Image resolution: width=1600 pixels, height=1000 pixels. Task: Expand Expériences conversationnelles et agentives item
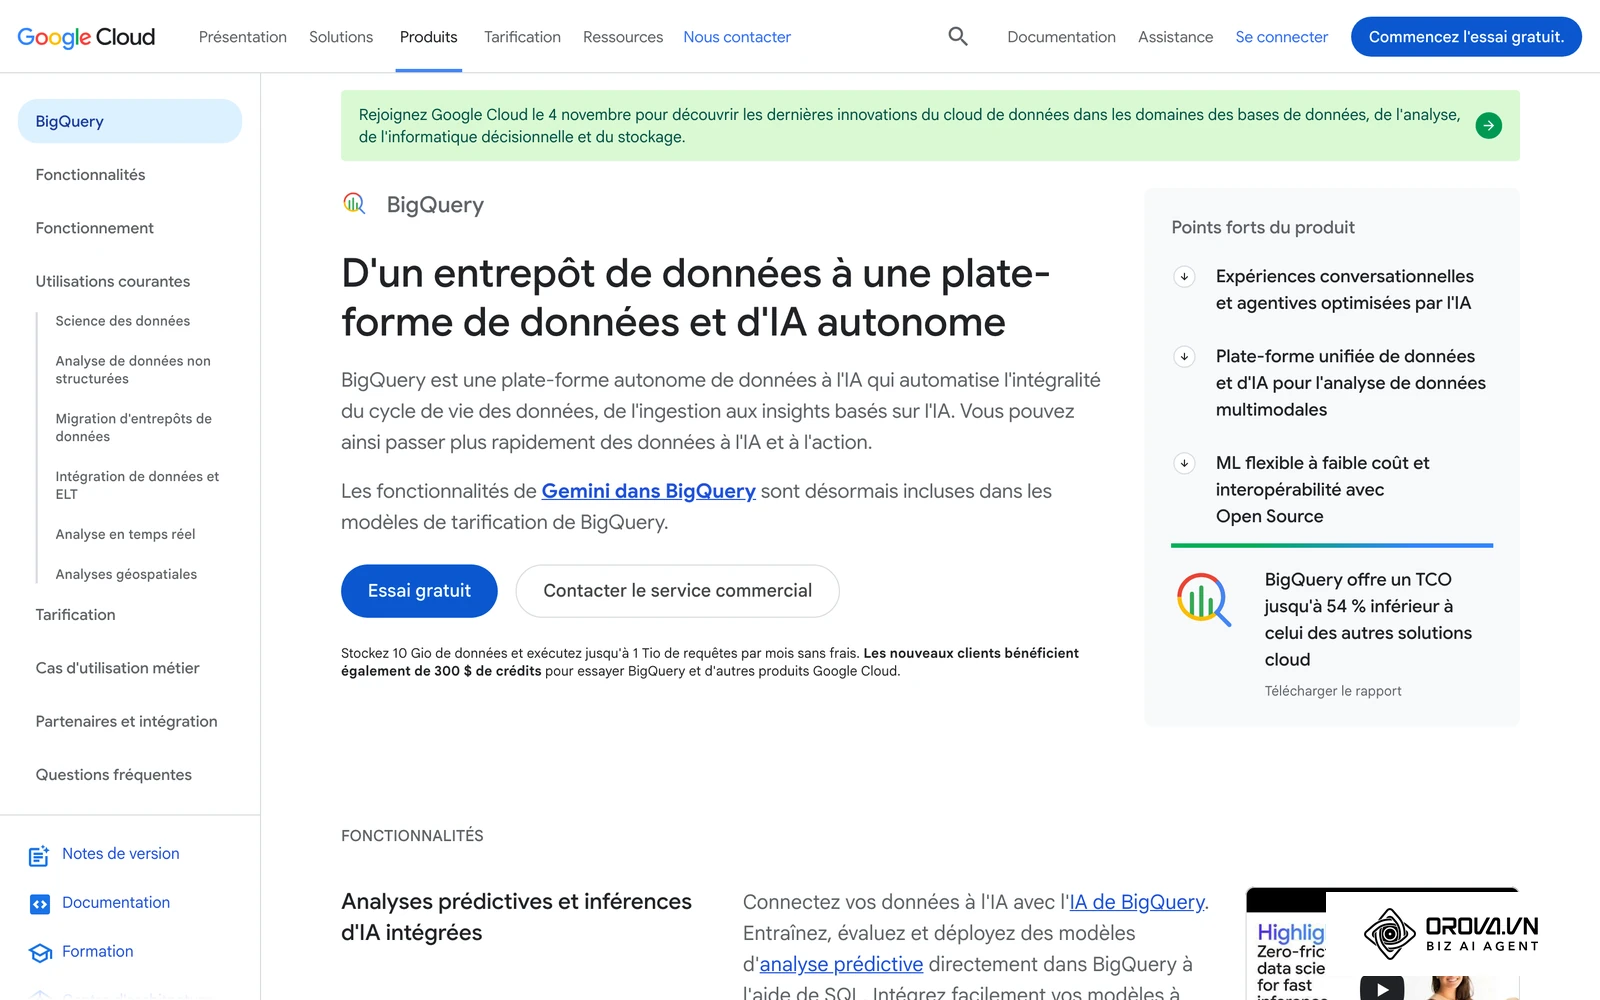click(x=1184, y=277)
